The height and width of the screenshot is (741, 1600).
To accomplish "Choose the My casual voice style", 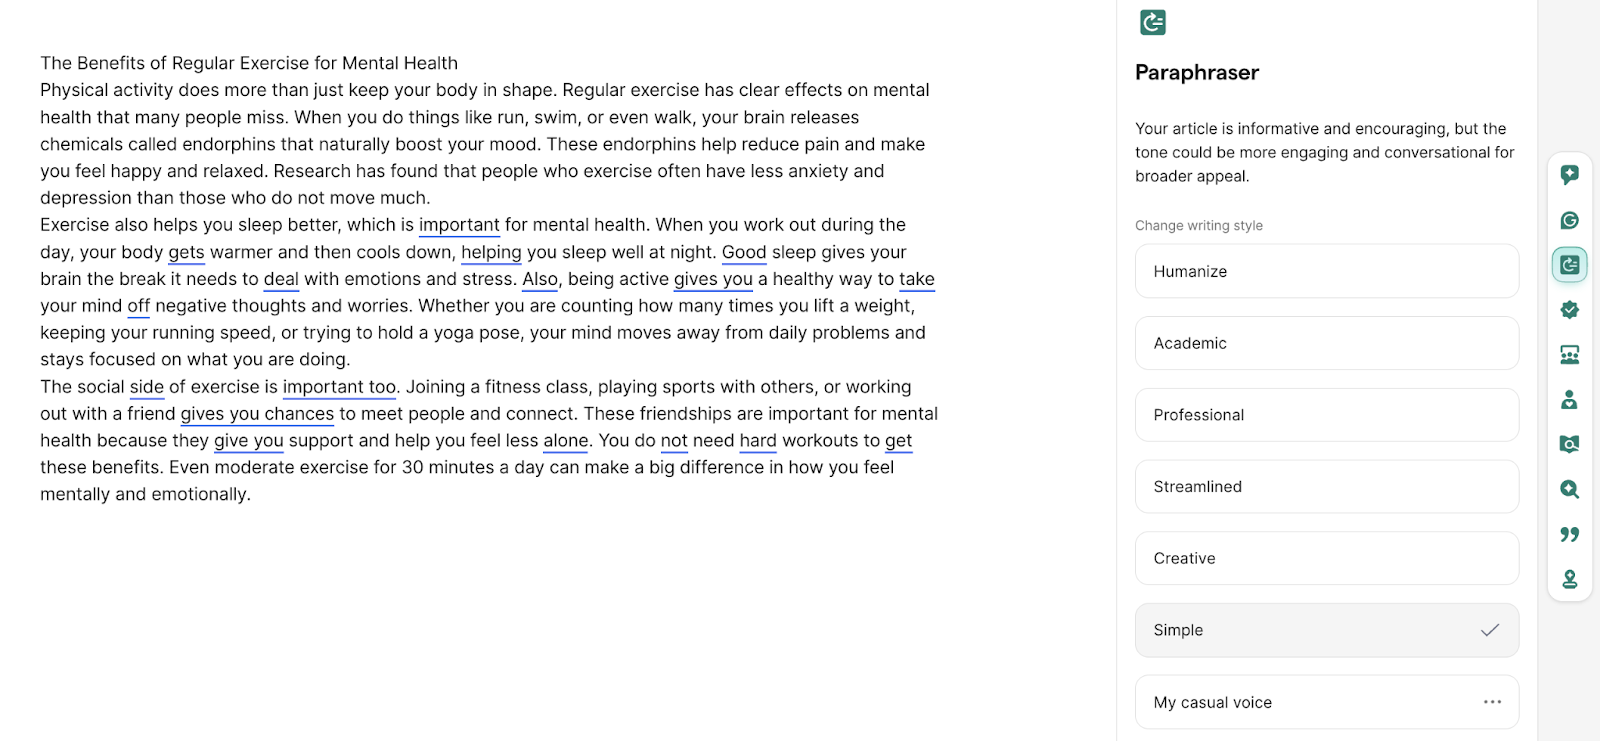I will [x=1327, y=702].
